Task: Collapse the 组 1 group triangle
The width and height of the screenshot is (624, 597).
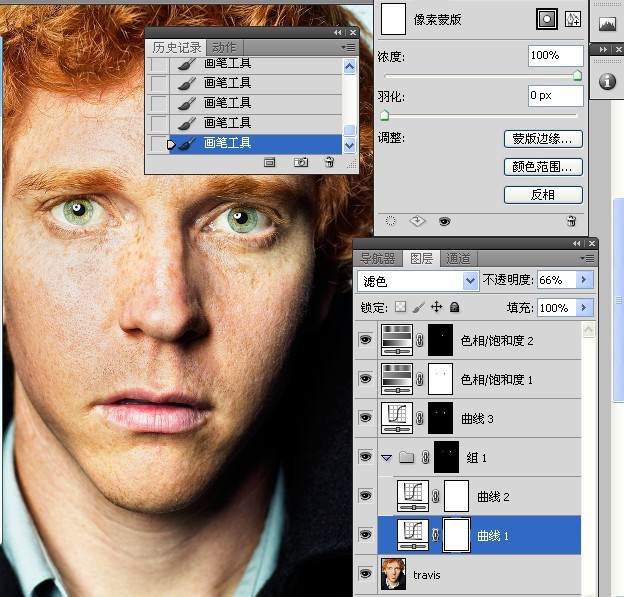Action: click(386, 458)
